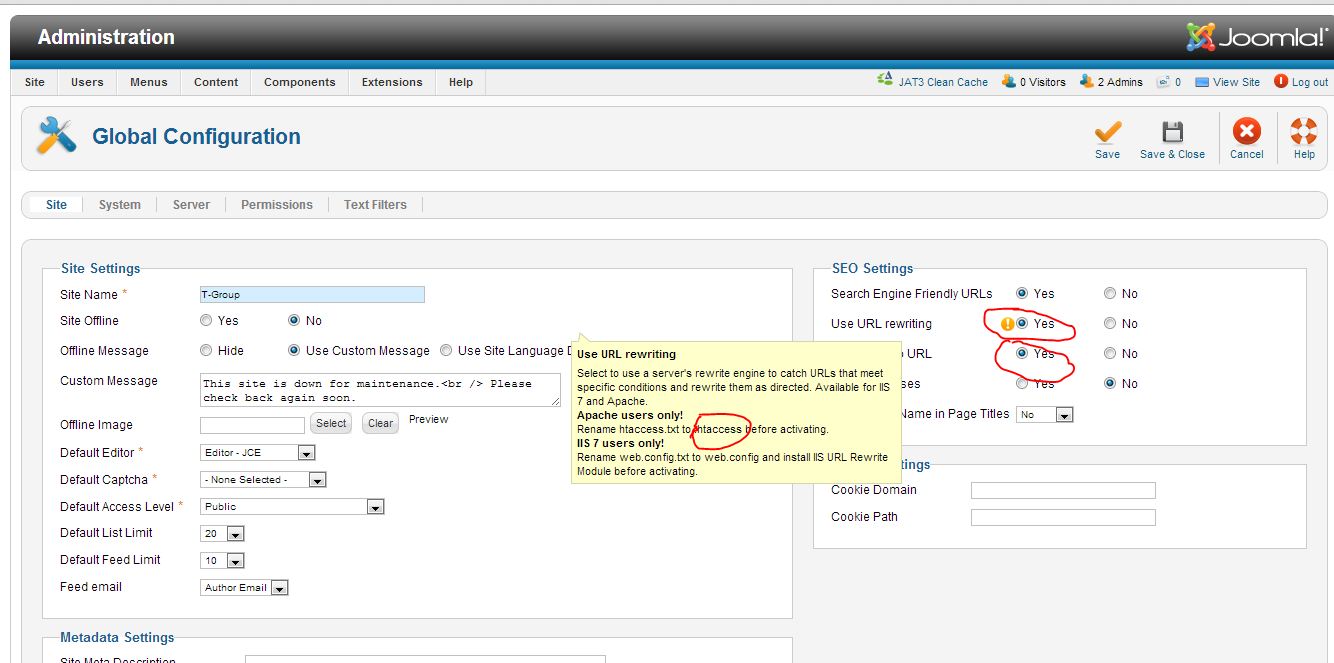
Task: Click the Save & Close floppy icon
Action: [1172, 132]
